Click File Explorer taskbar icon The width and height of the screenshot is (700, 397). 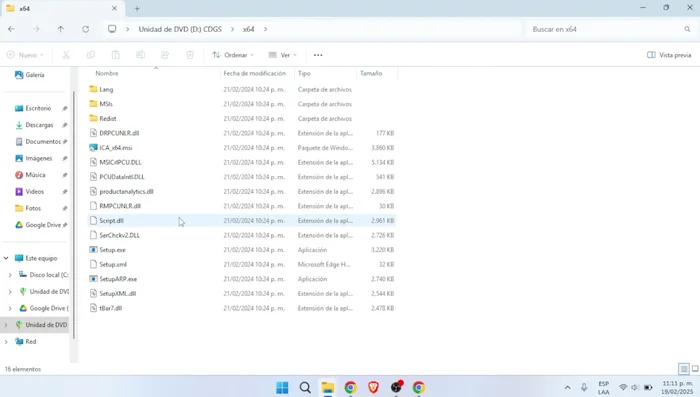click(x=328, y=388)
